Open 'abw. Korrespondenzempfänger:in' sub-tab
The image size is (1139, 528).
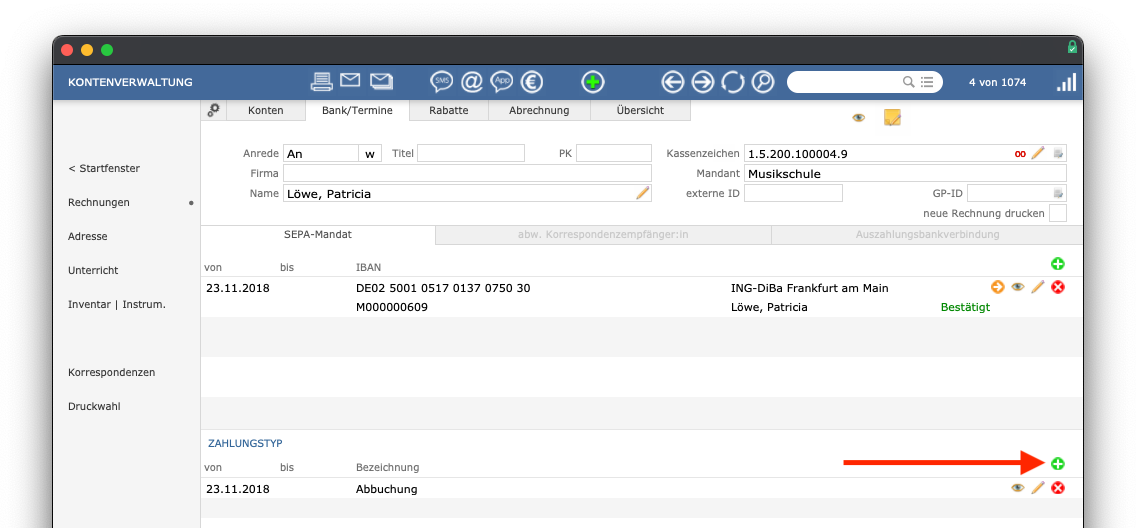point(603,235)
